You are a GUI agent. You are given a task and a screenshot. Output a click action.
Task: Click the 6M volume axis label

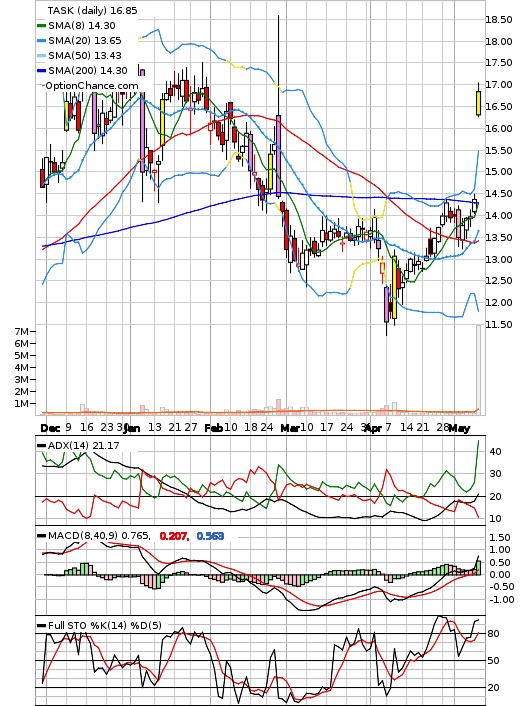tap(22, 344)
